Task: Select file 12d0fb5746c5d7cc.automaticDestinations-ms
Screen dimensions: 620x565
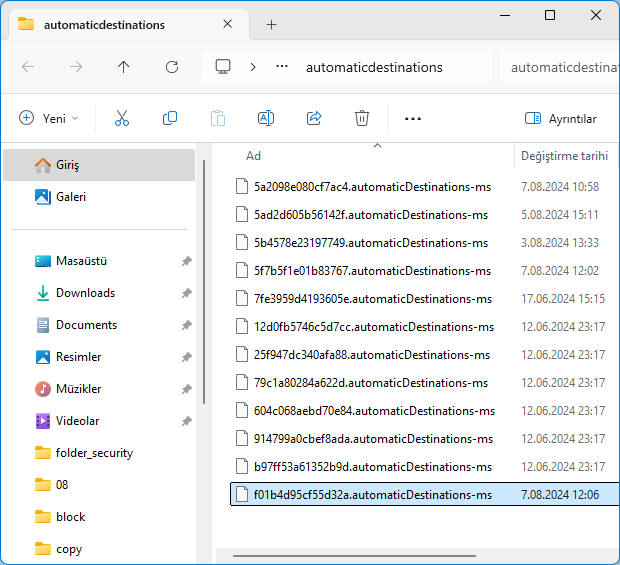Action: [374, 327]
